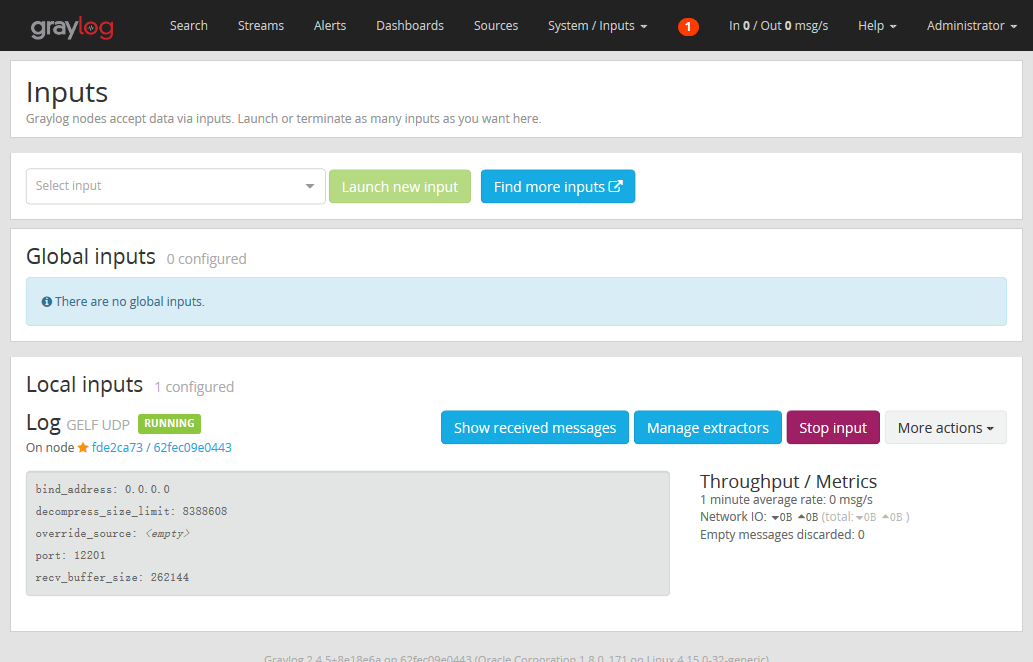Open the Select input combo box

175,186
